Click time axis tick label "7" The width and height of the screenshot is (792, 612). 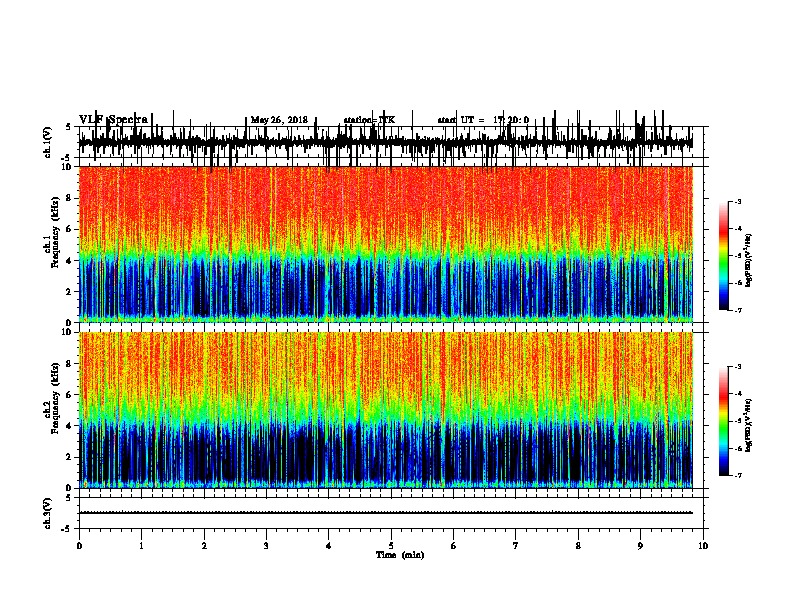click(x=516, y=546)
